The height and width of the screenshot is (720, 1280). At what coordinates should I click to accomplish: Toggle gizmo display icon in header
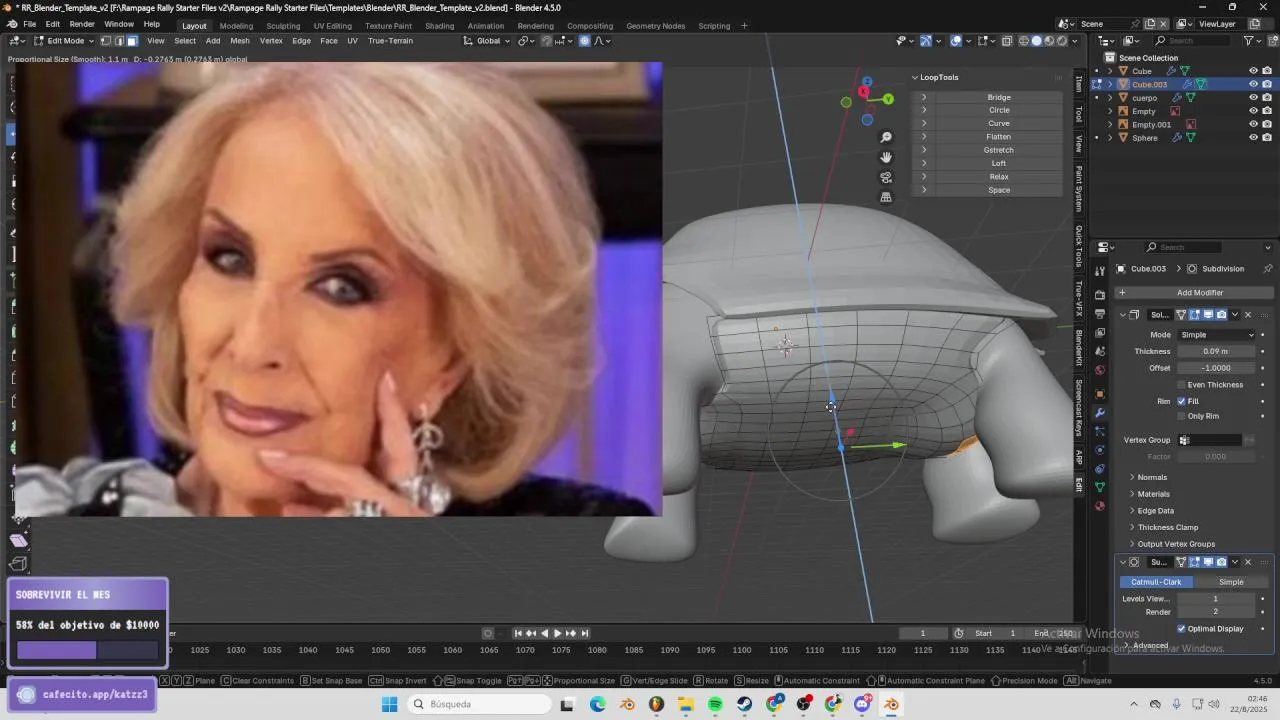click(x=926, y=41)
